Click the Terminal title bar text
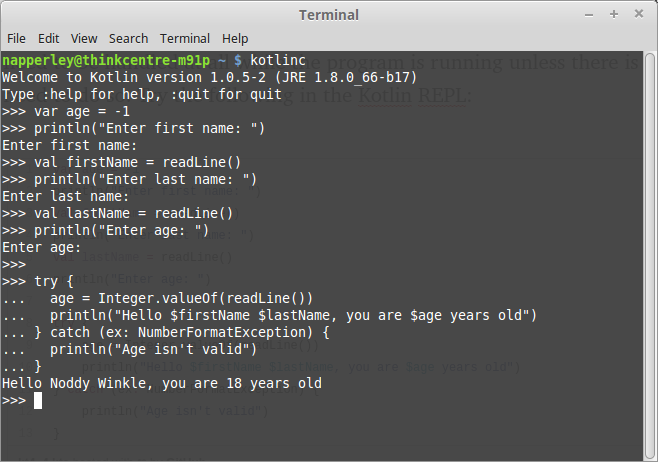Screen dimensions: 658x462 click(x=329, y=15)
